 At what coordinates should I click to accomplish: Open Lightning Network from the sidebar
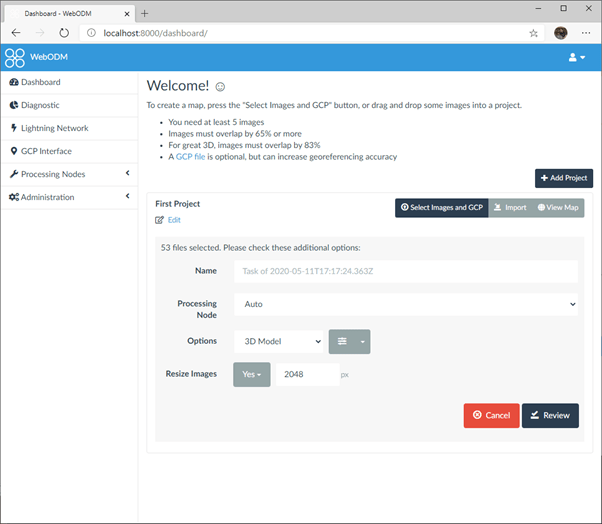pyautogui.click(x=54, y=128)
